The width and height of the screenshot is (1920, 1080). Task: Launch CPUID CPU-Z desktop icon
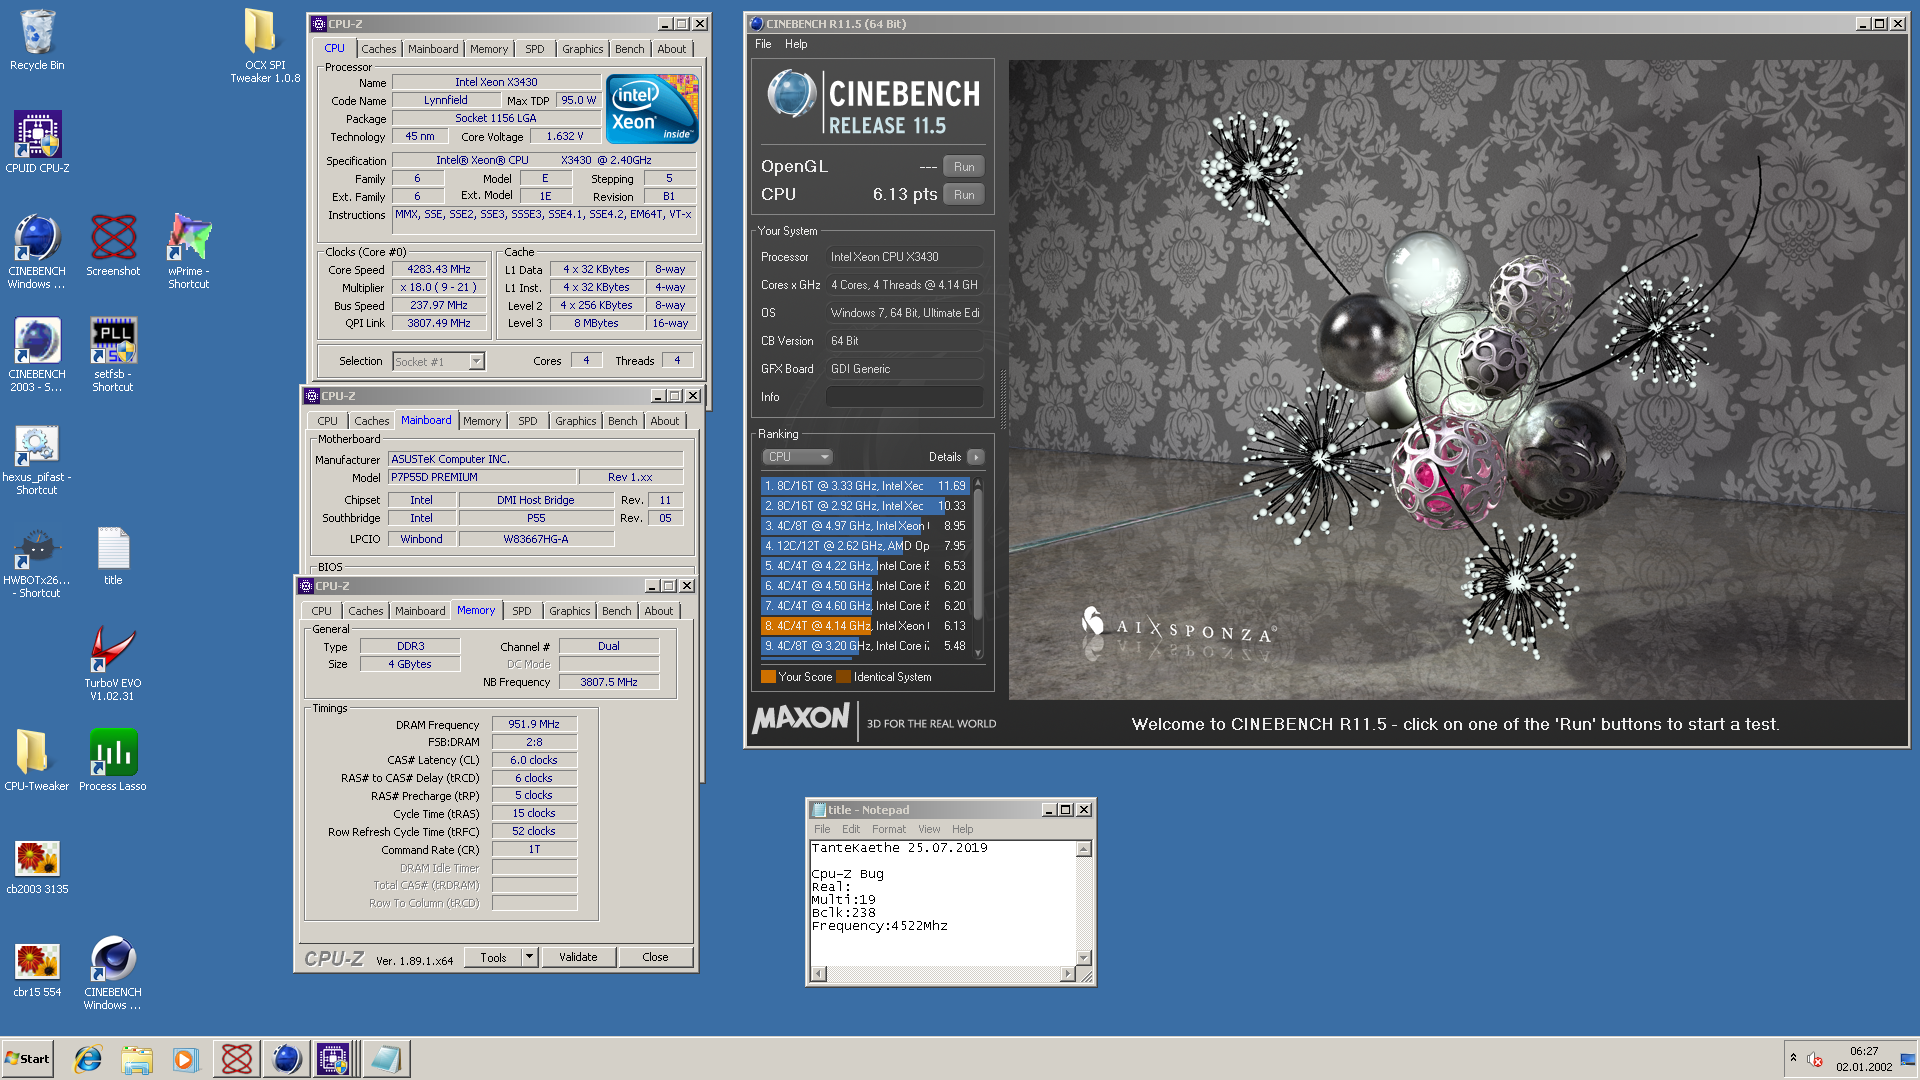[37, 142]
